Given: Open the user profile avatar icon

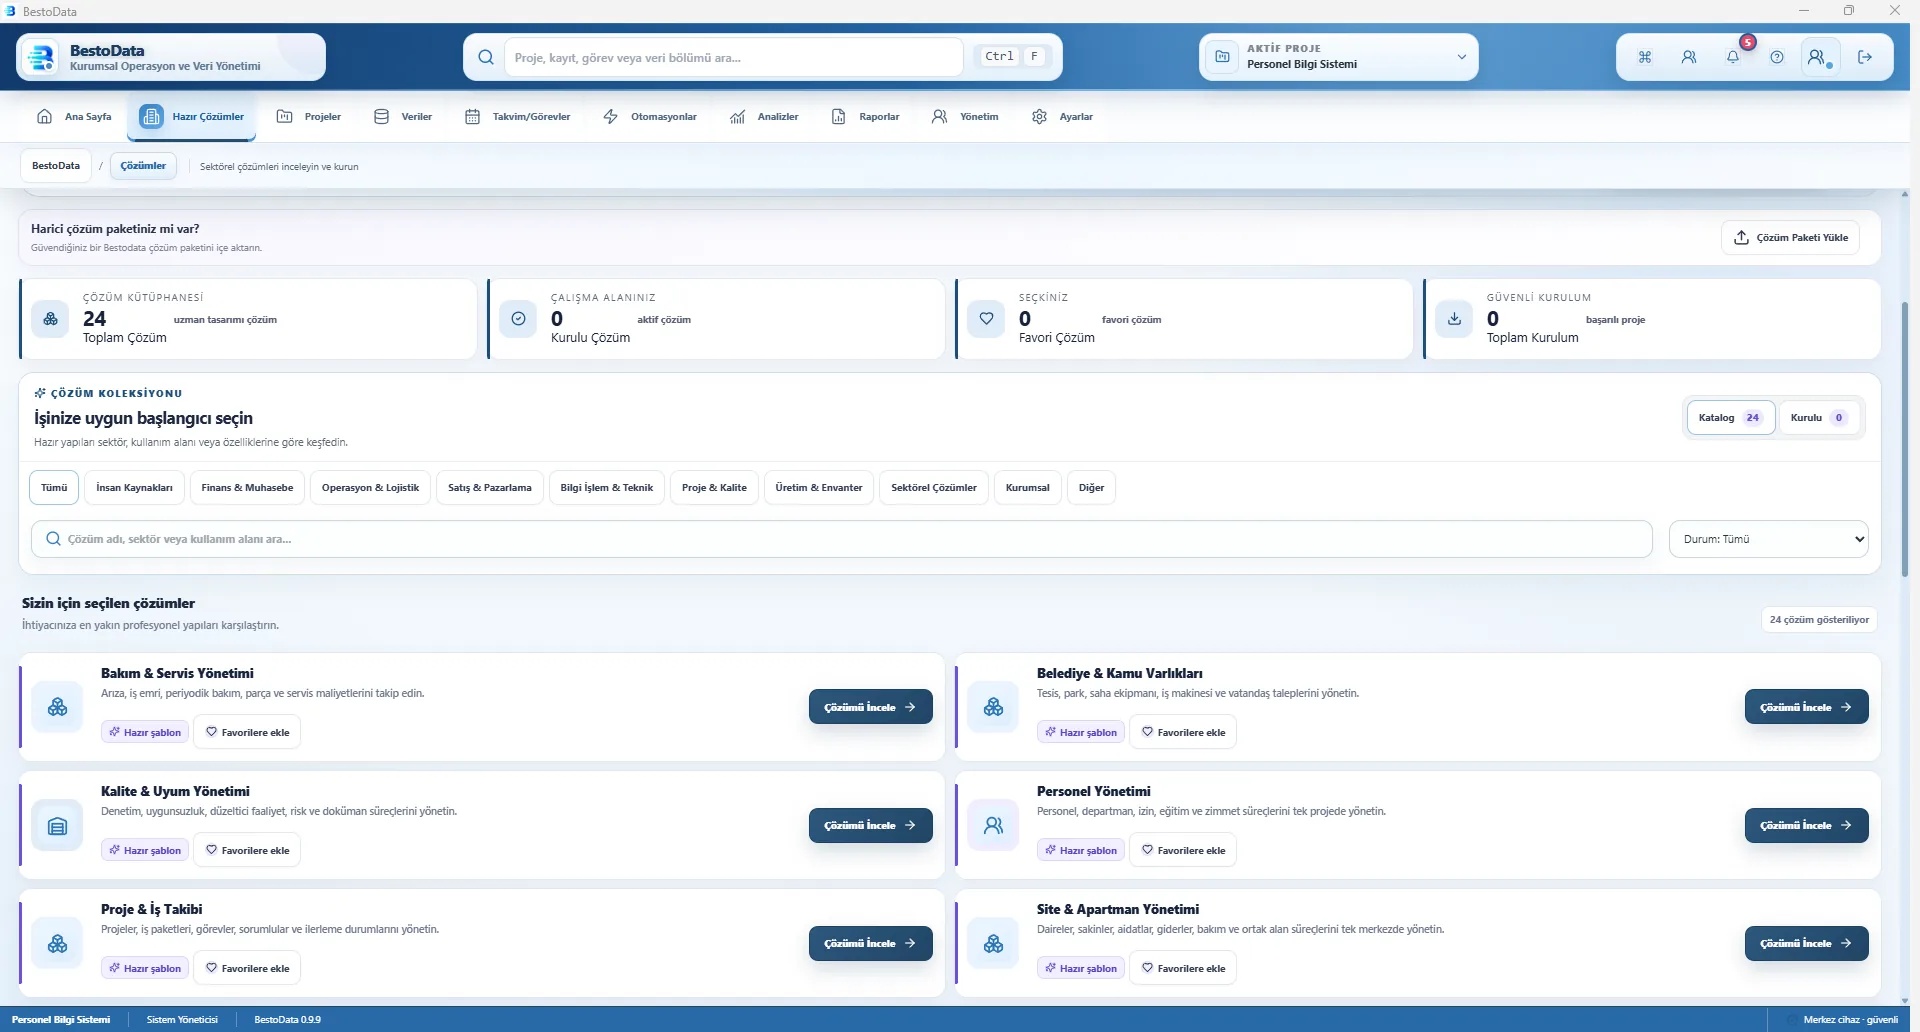Looking at the screenshot, I should (x=1819, y=57).
